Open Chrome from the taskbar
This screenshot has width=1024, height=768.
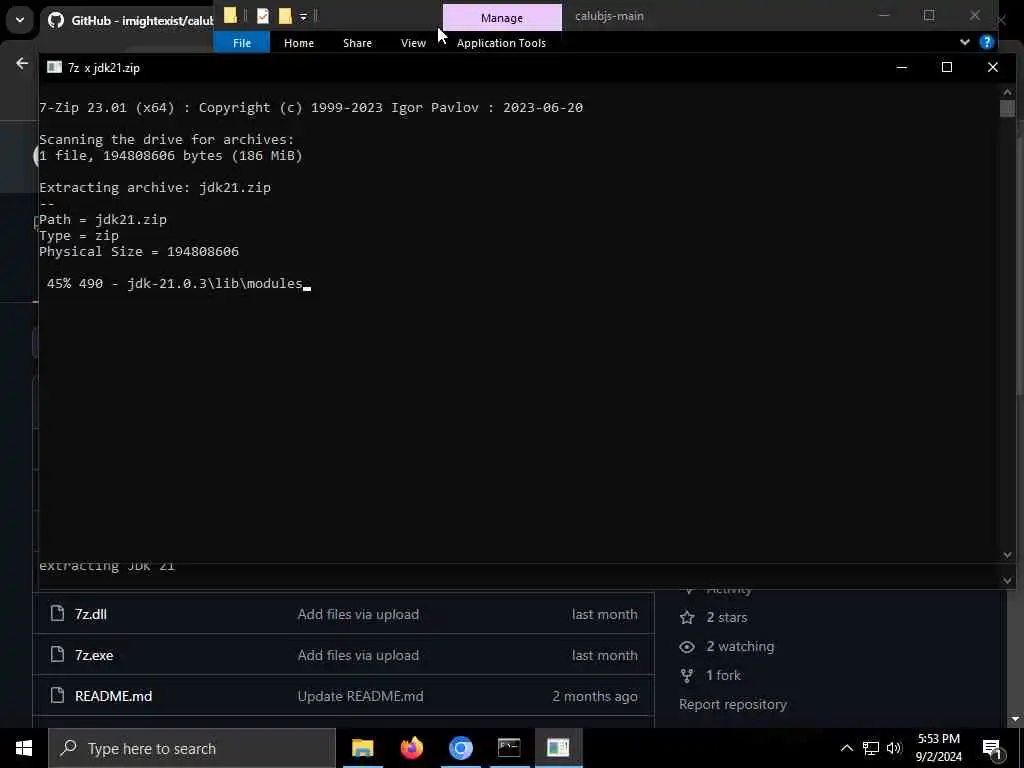pos(460,748)
